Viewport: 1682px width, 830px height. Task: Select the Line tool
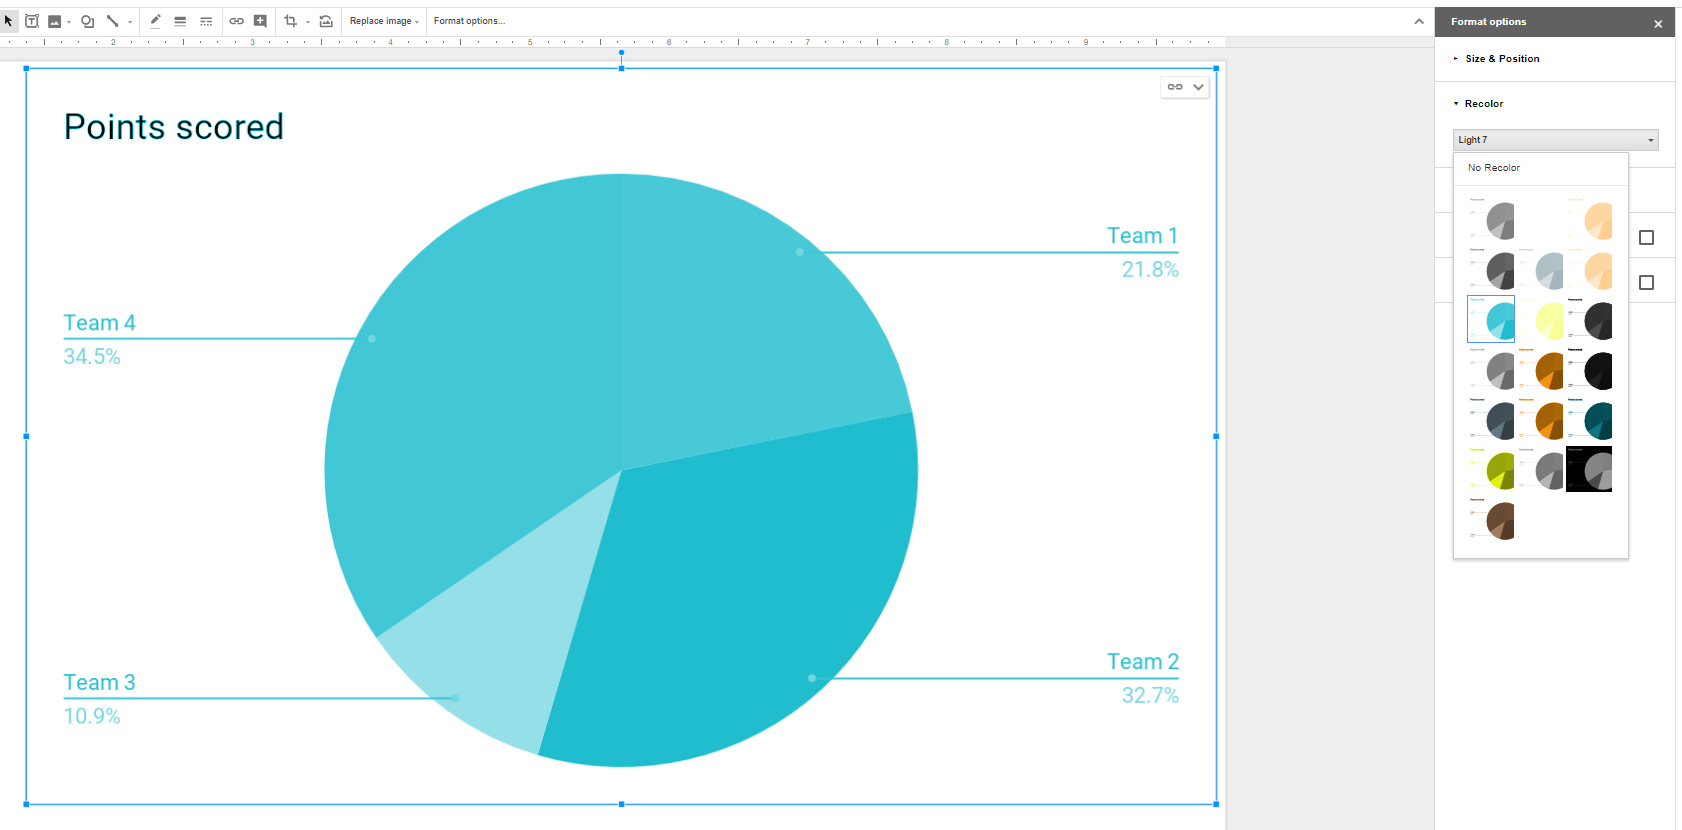(113, 21)
